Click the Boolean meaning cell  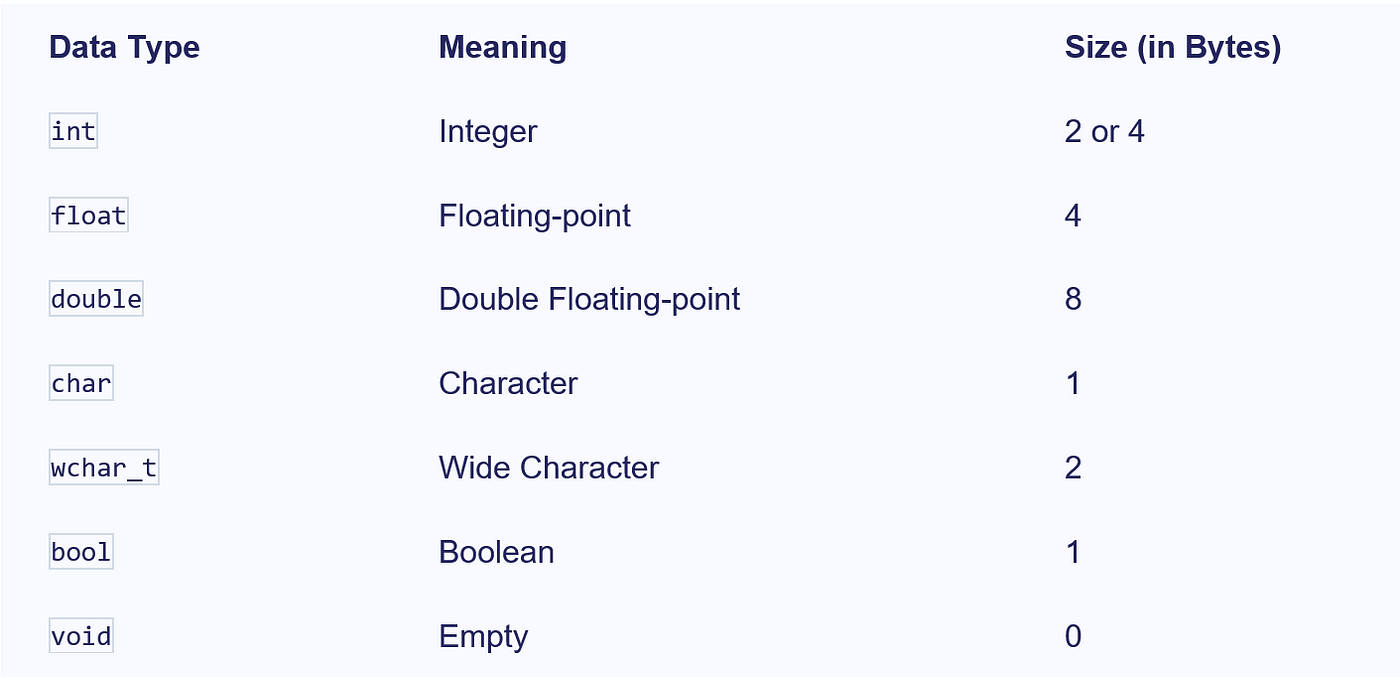point(496,552)
